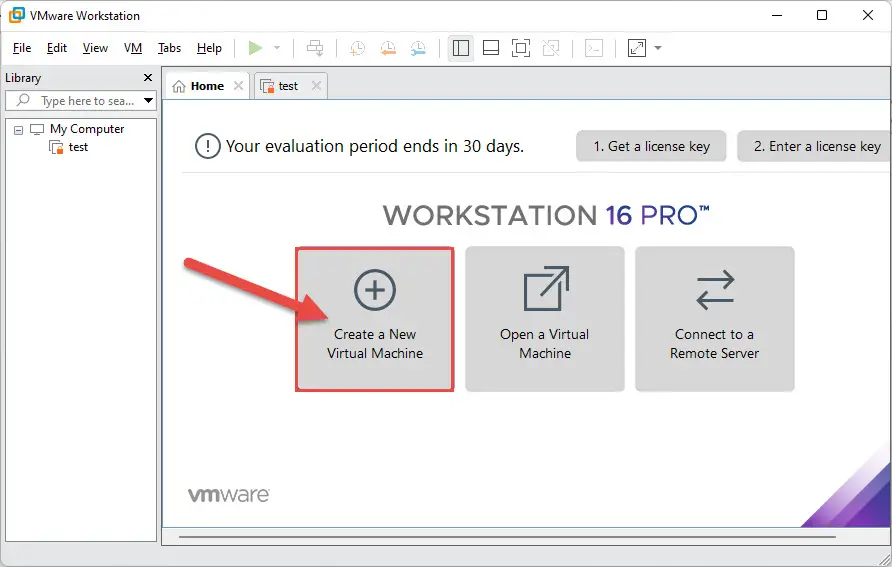The height and width of the screenshot is (567, 892).
Task: Click Connect to a Remote Server tile
Action: click(x=715, y=319)
